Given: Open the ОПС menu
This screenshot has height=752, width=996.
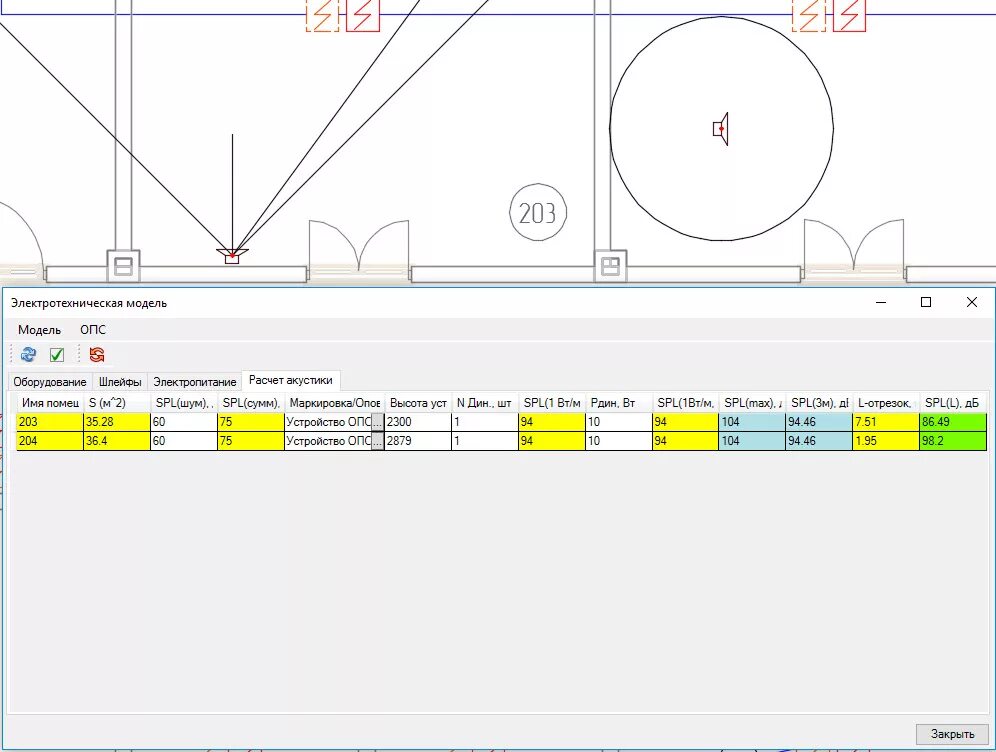Looking at the screenshot, I should click(93, 330).
